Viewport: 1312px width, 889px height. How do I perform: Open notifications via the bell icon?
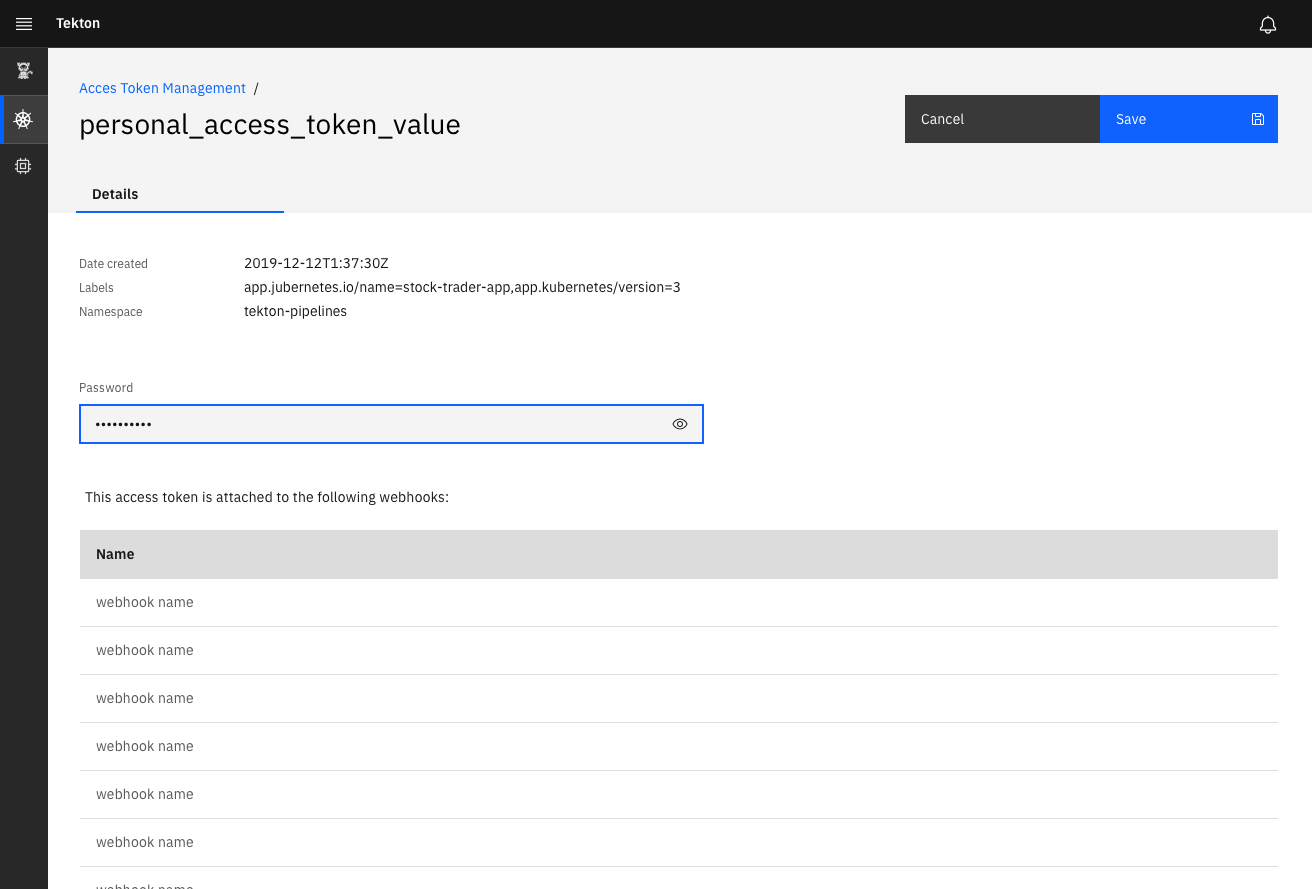pyautogui.click(x=1267, y=24)
